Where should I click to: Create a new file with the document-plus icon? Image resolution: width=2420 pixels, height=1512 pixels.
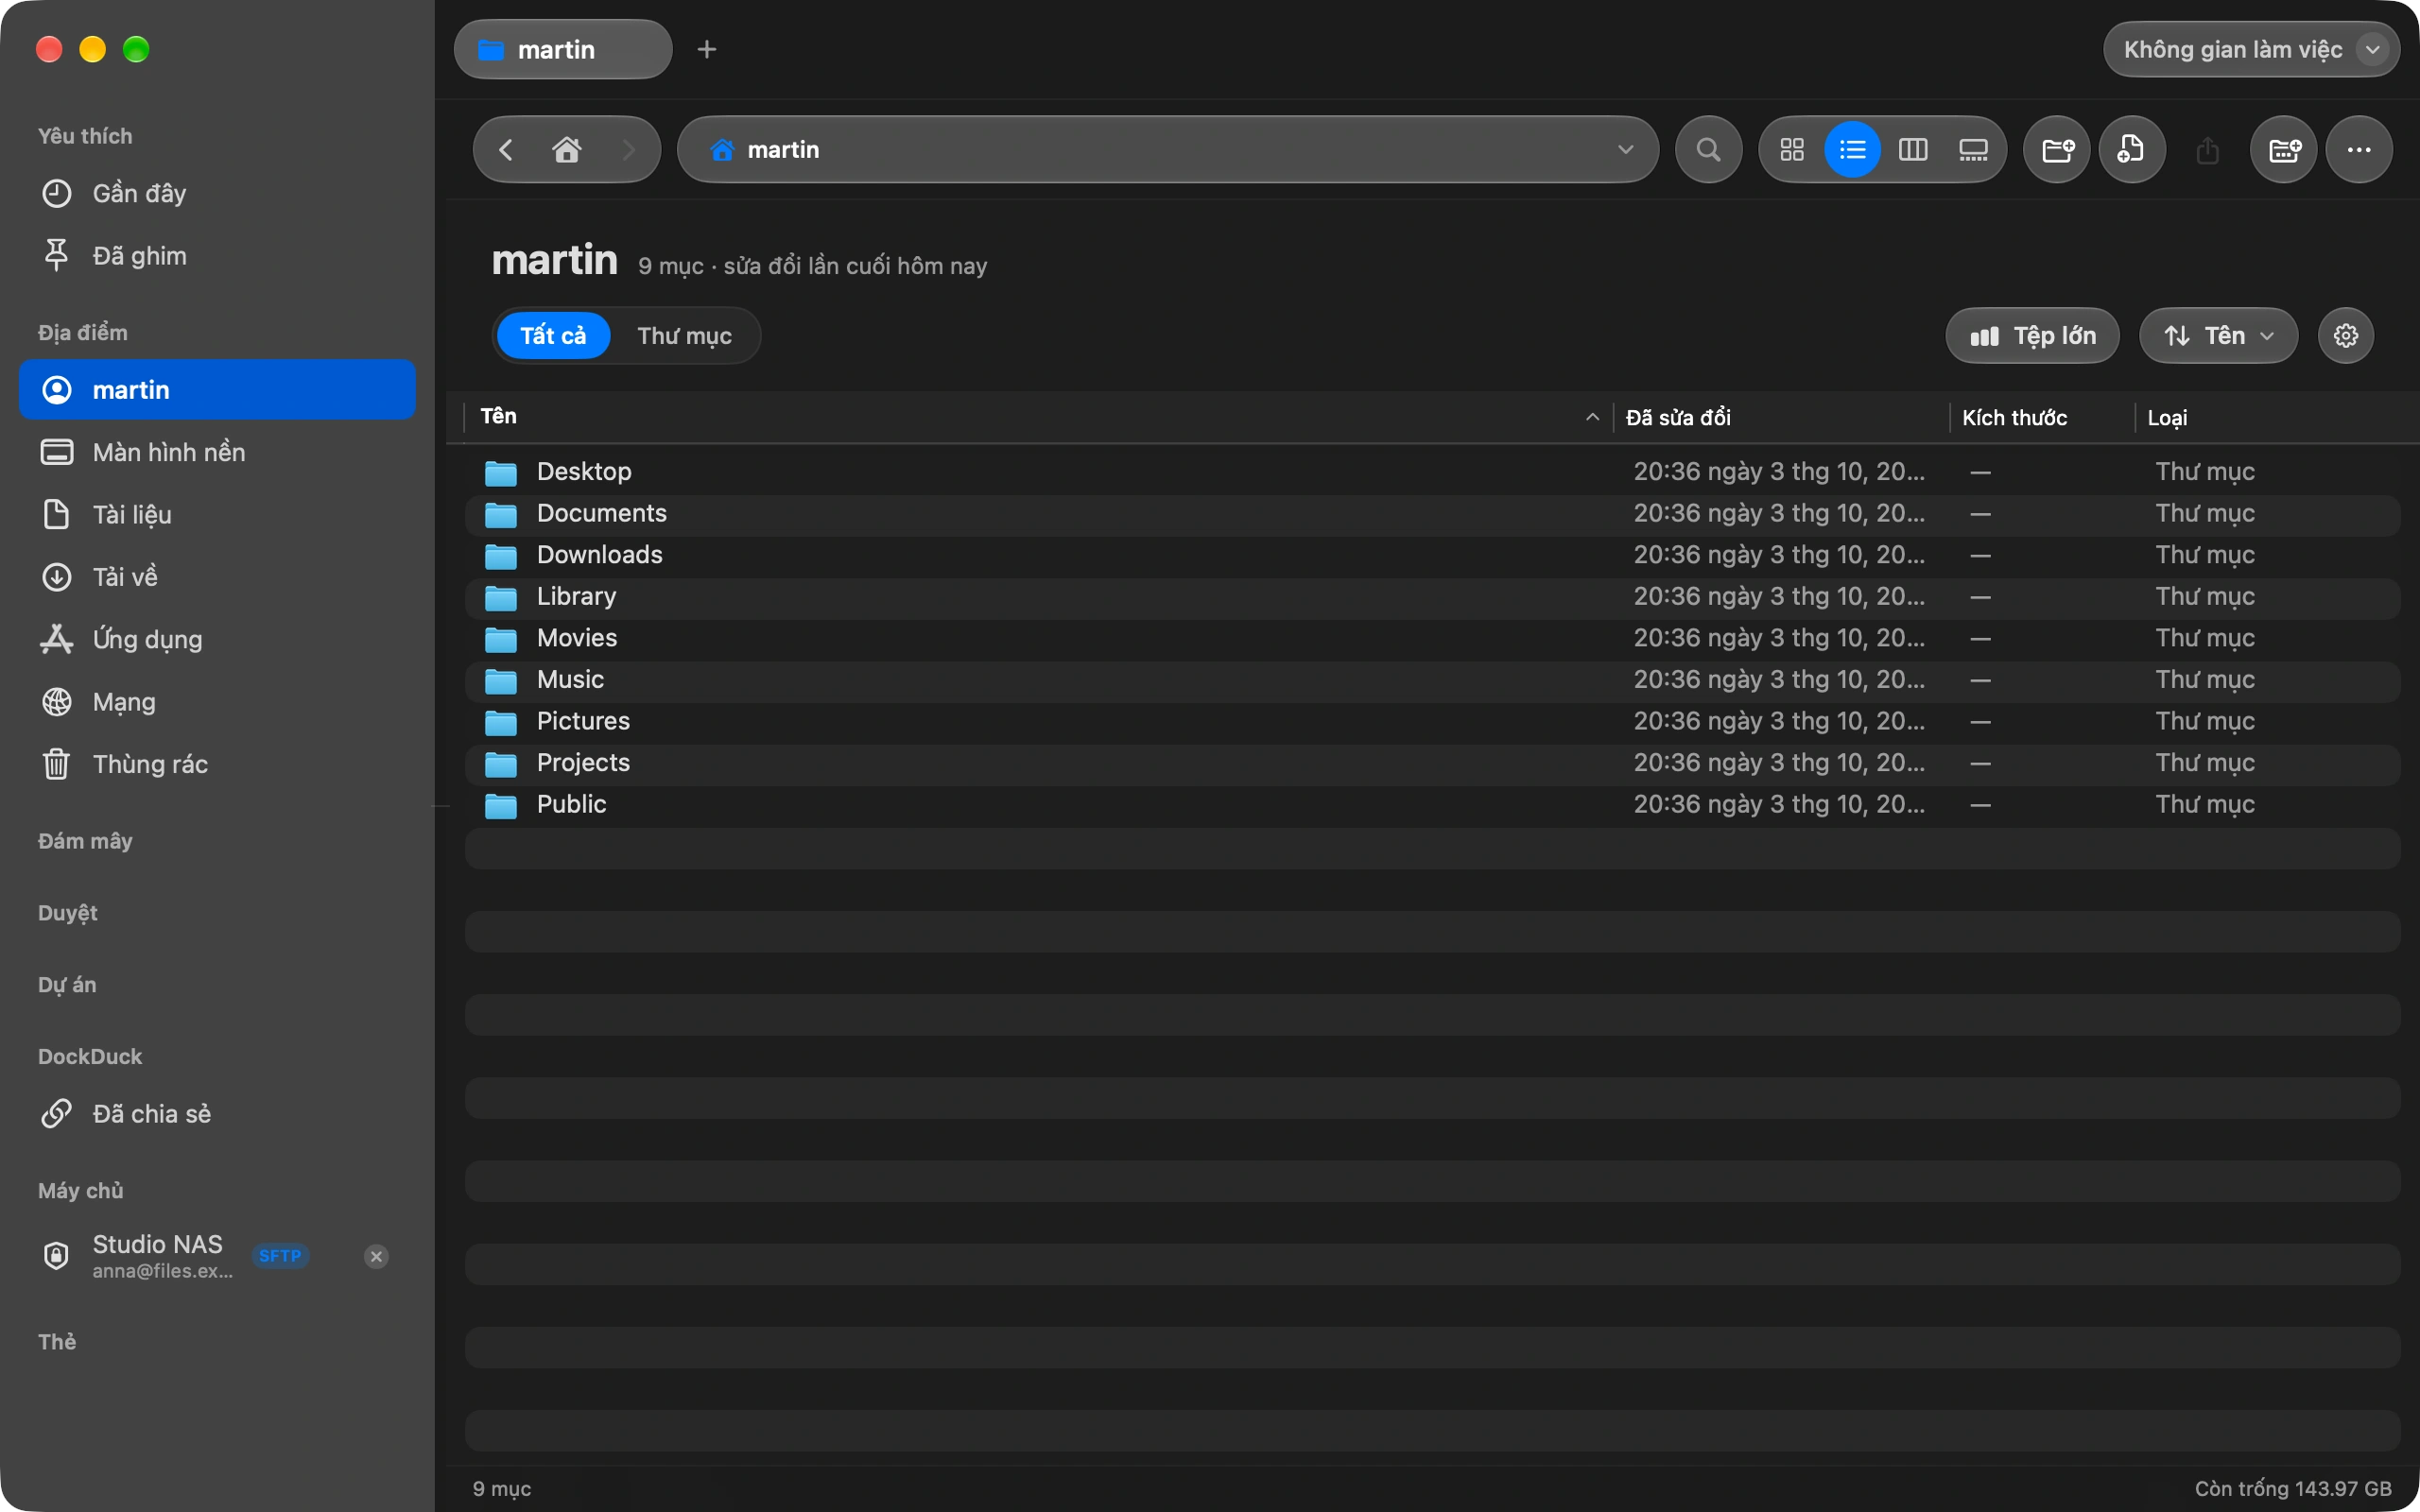[2132, 150]
